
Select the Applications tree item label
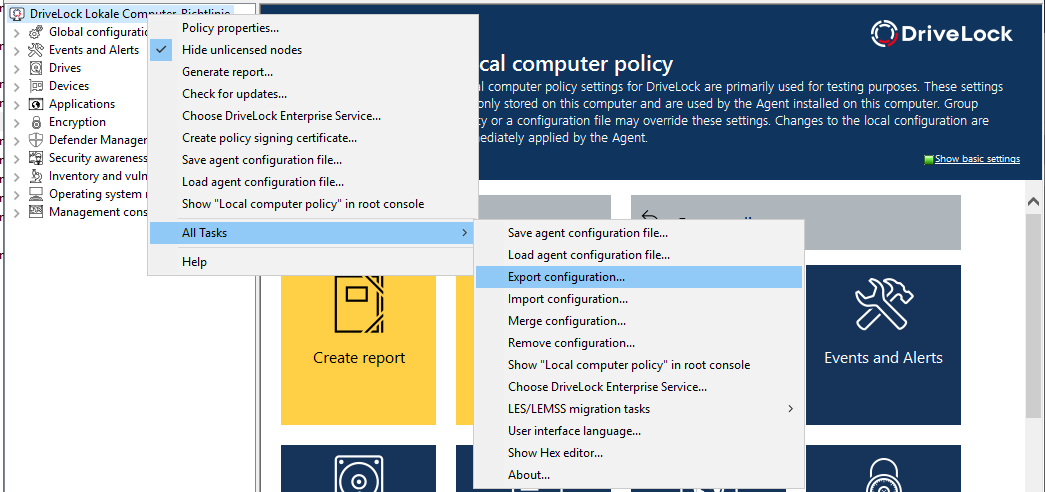click(x=81, y=104)
